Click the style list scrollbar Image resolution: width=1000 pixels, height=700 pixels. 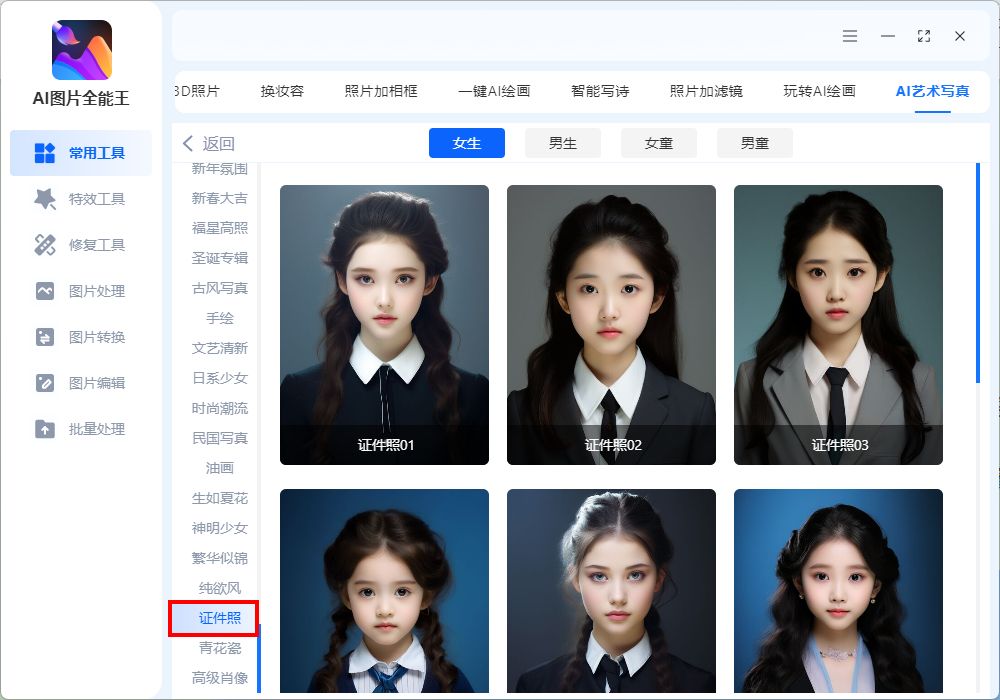[259, 658]
